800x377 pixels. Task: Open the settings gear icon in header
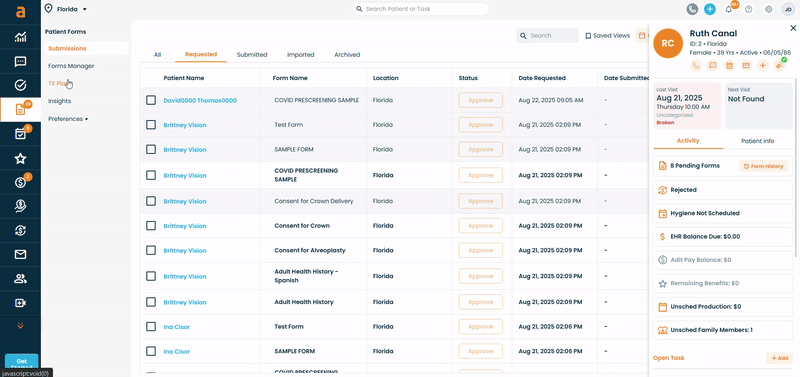point(768,9)
